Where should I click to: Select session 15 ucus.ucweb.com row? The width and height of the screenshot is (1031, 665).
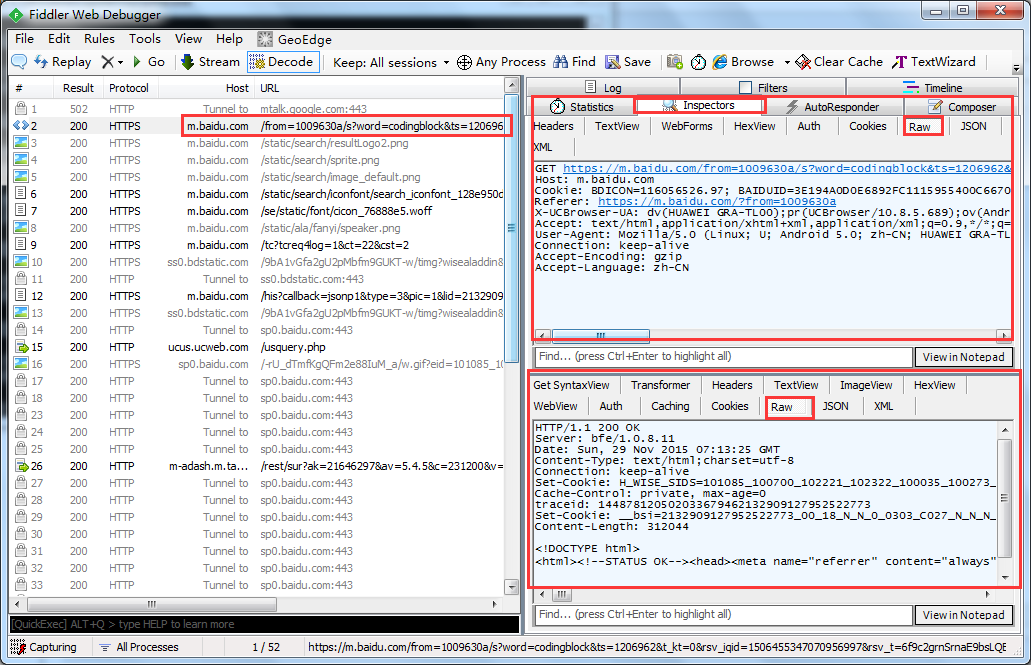[x=257, y=347]
